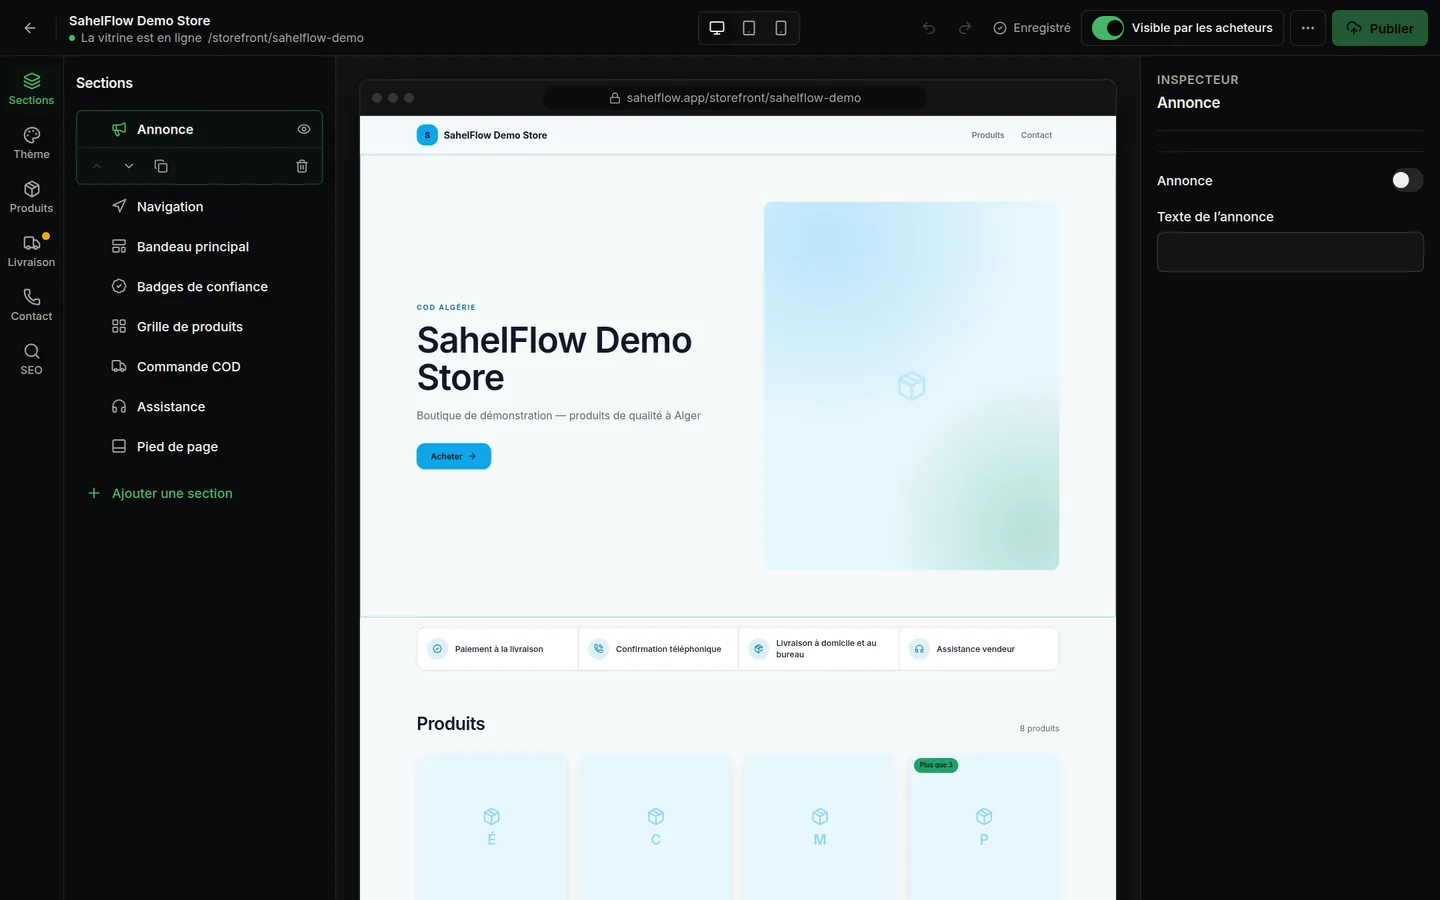The height and width of the screenshot is (900, 1440).
Task: Click the Acheter button in preview
Action: [453, 456]
